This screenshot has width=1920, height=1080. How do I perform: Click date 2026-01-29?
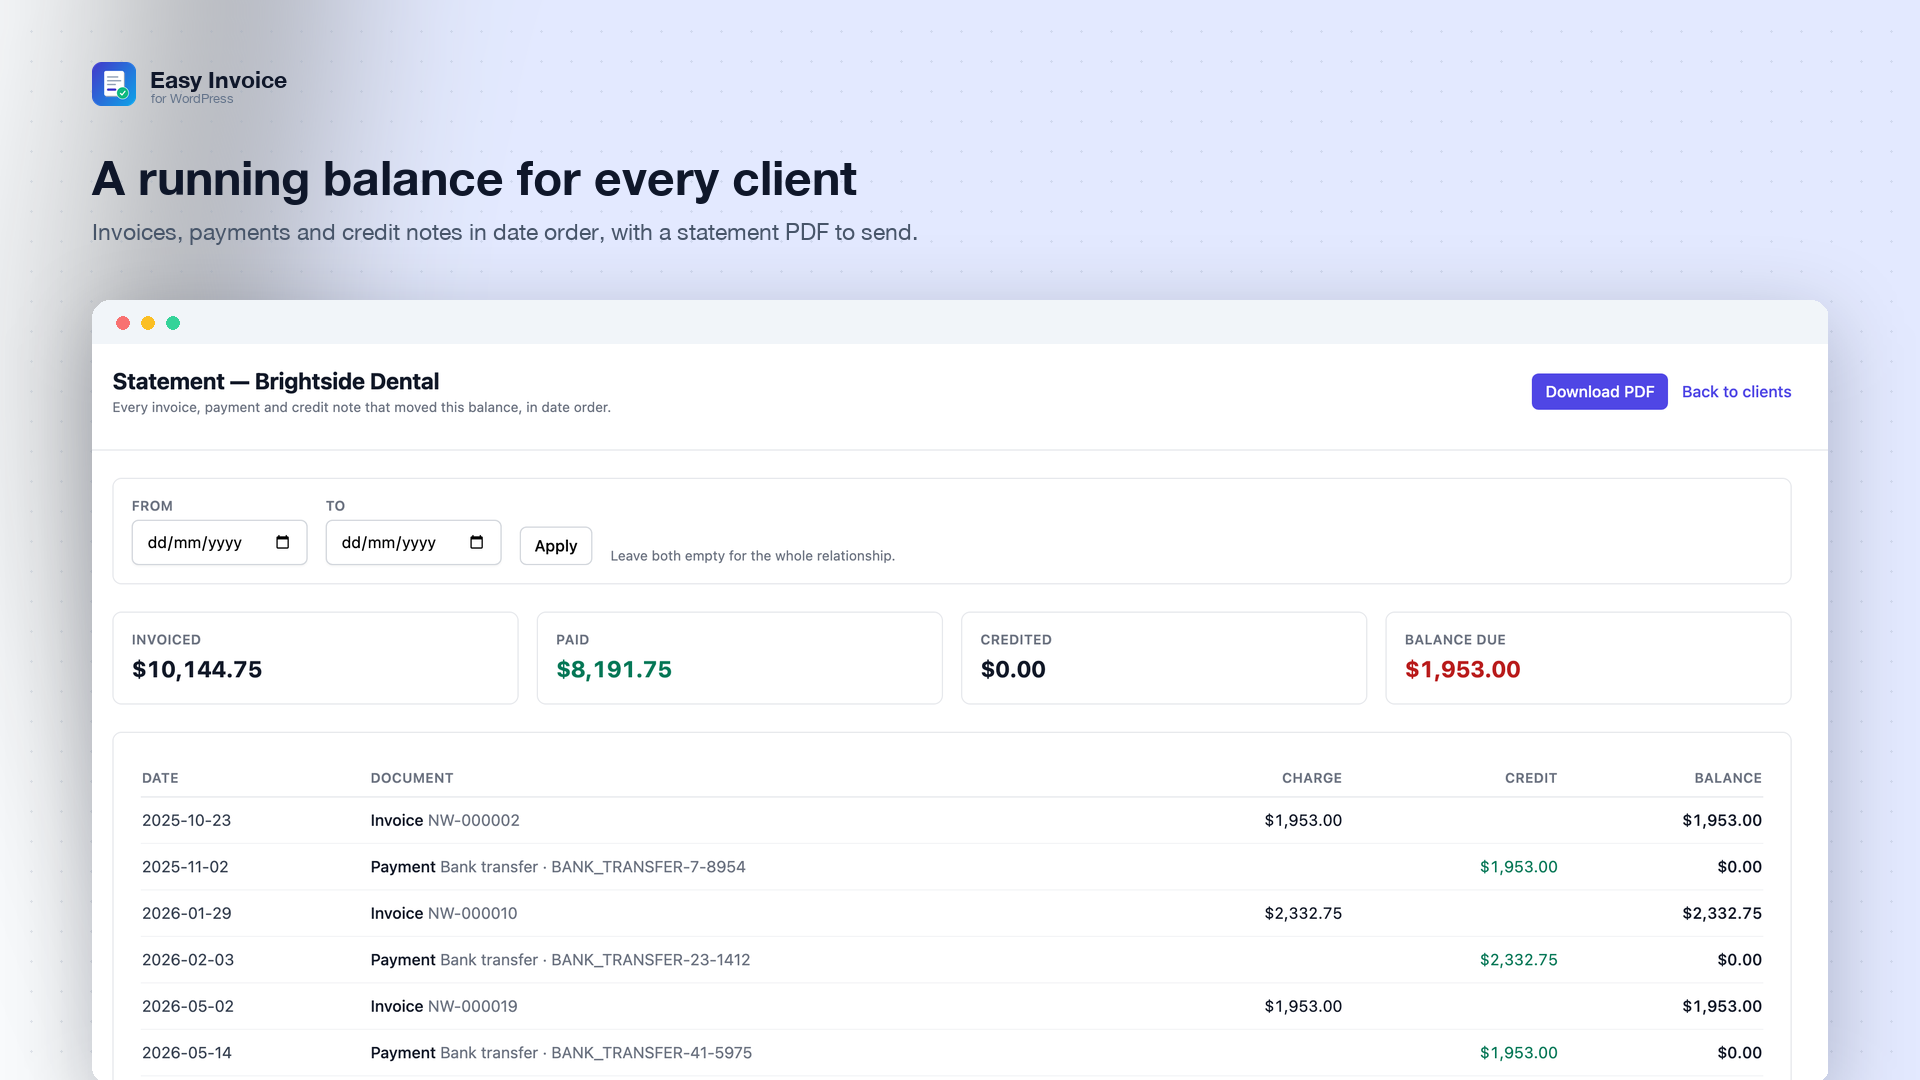(x=186, y=913)
